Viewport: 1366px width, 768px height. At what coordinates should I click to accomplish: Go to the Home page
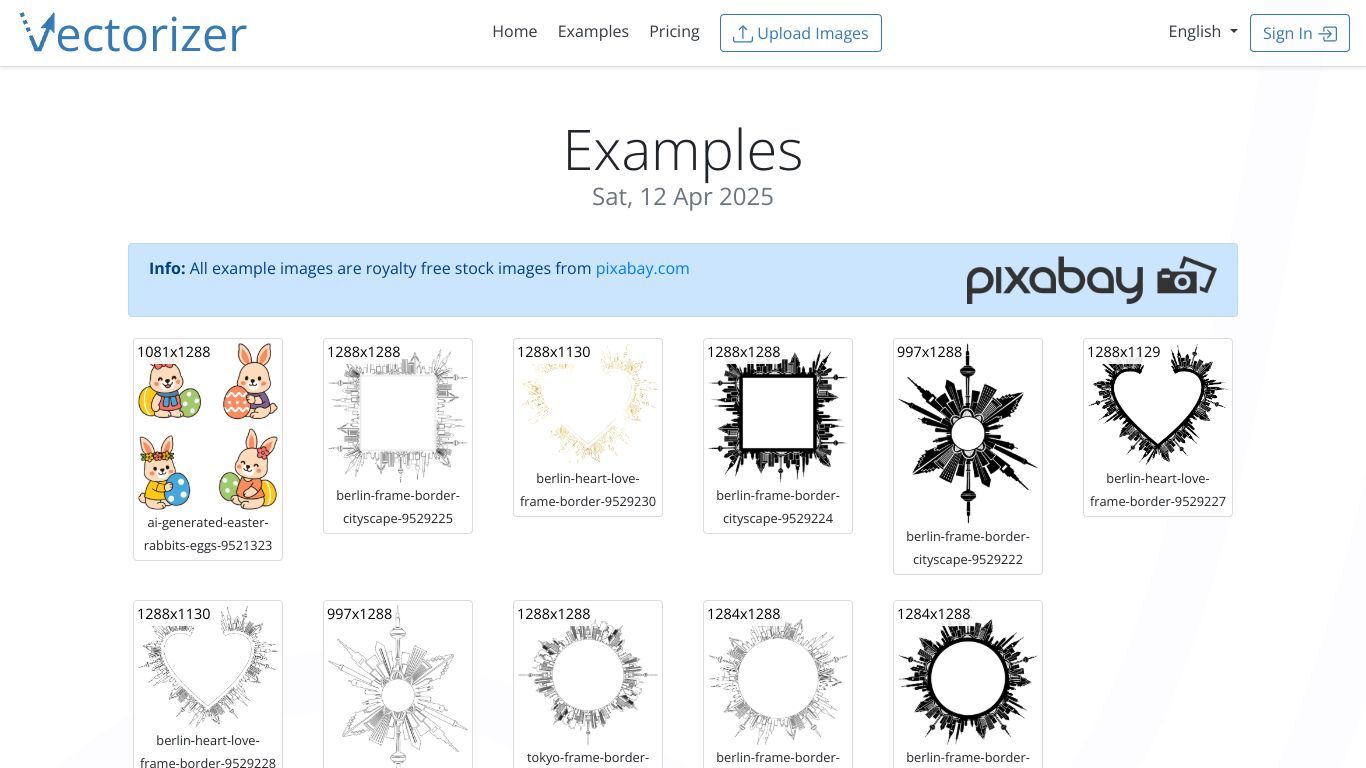pyautogui.click(x=515, y=32)
